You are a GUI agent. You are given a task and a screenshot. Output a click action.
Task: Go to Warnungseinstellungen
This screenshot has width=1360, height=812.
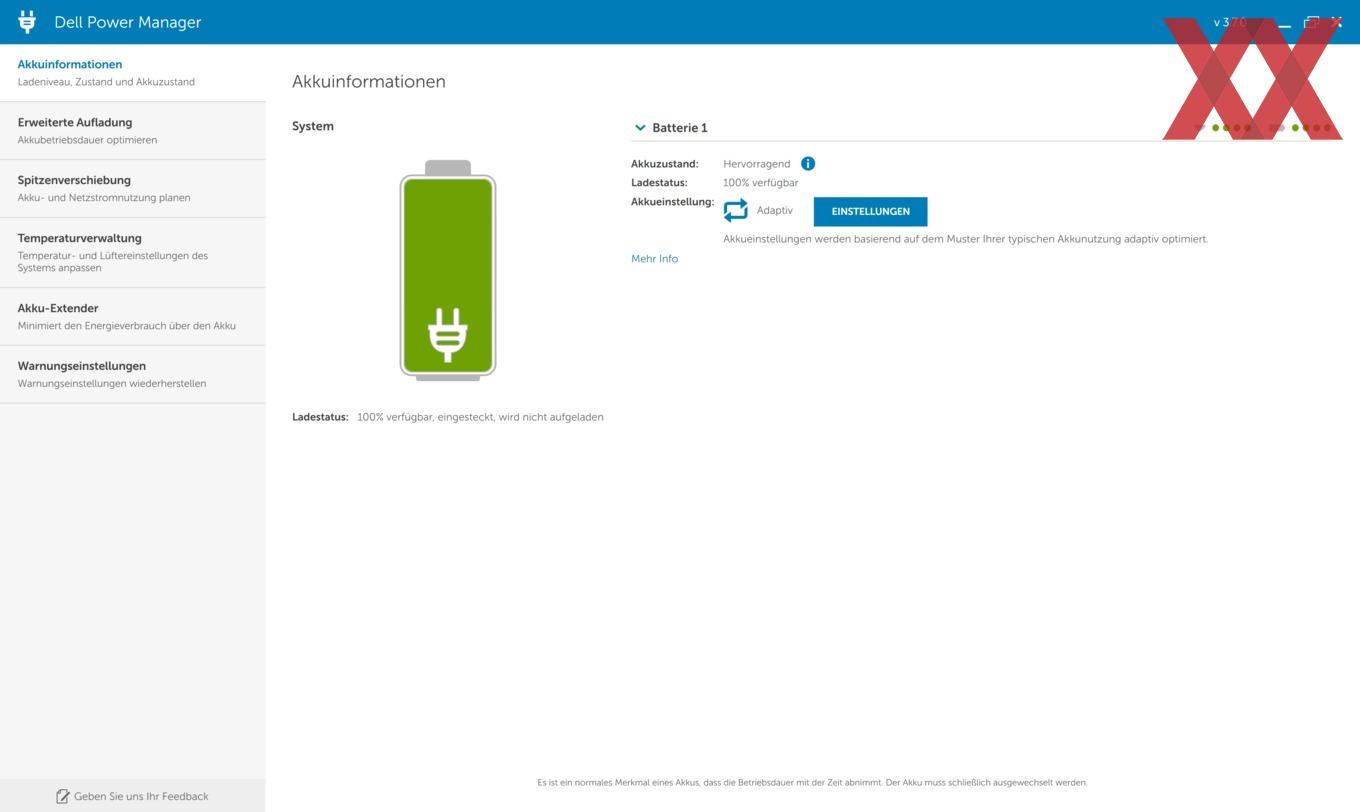coord(133,375)
